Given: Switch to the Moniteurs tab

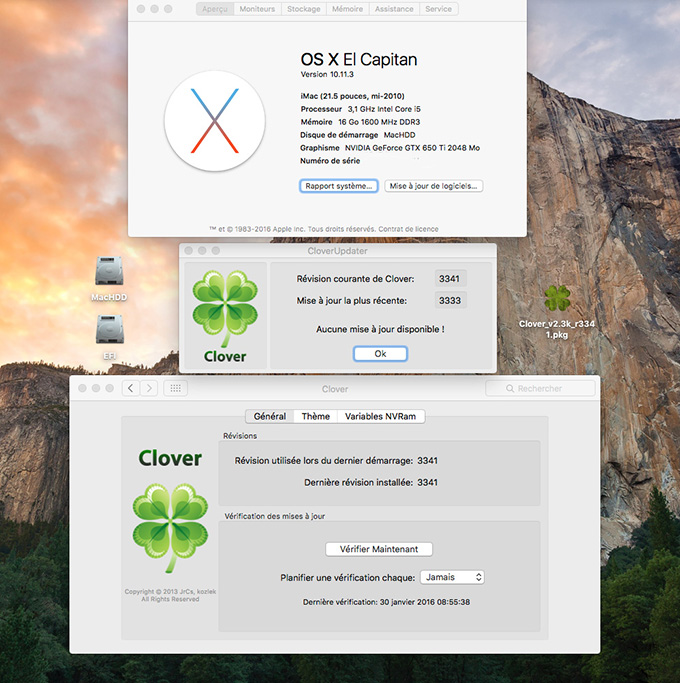Looking at the screenshot, I should pyautogui.click(x=257, y=9).
